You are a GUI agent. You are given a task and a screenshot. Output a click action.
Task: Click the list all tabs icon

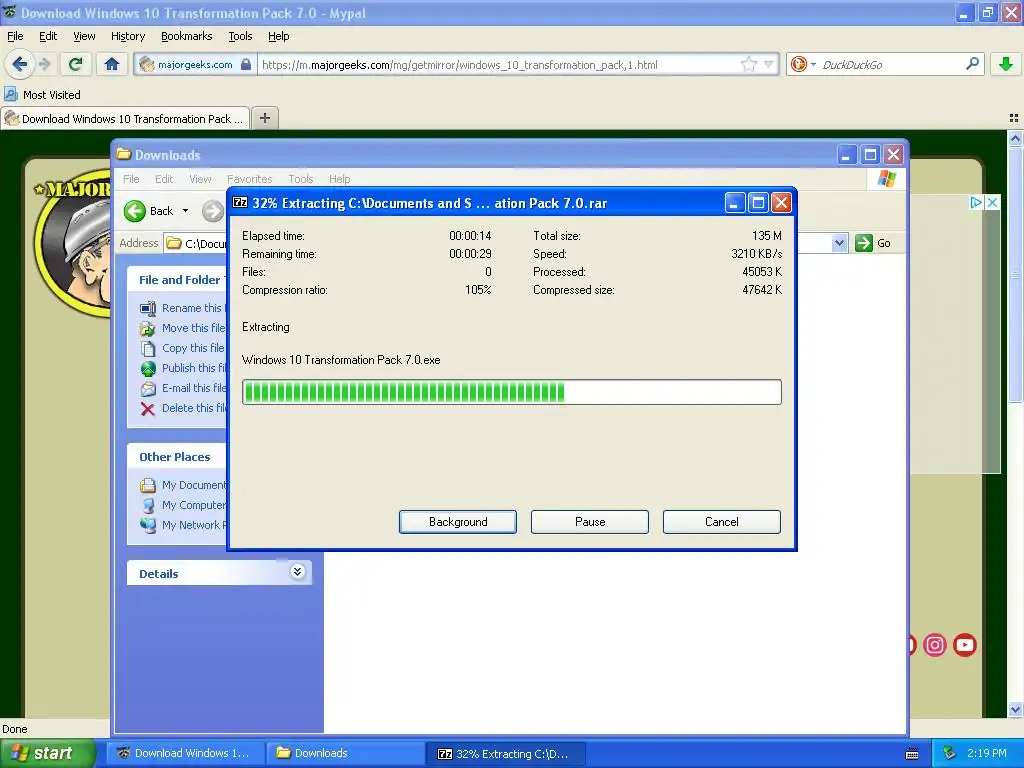(x=1014, y=118)
